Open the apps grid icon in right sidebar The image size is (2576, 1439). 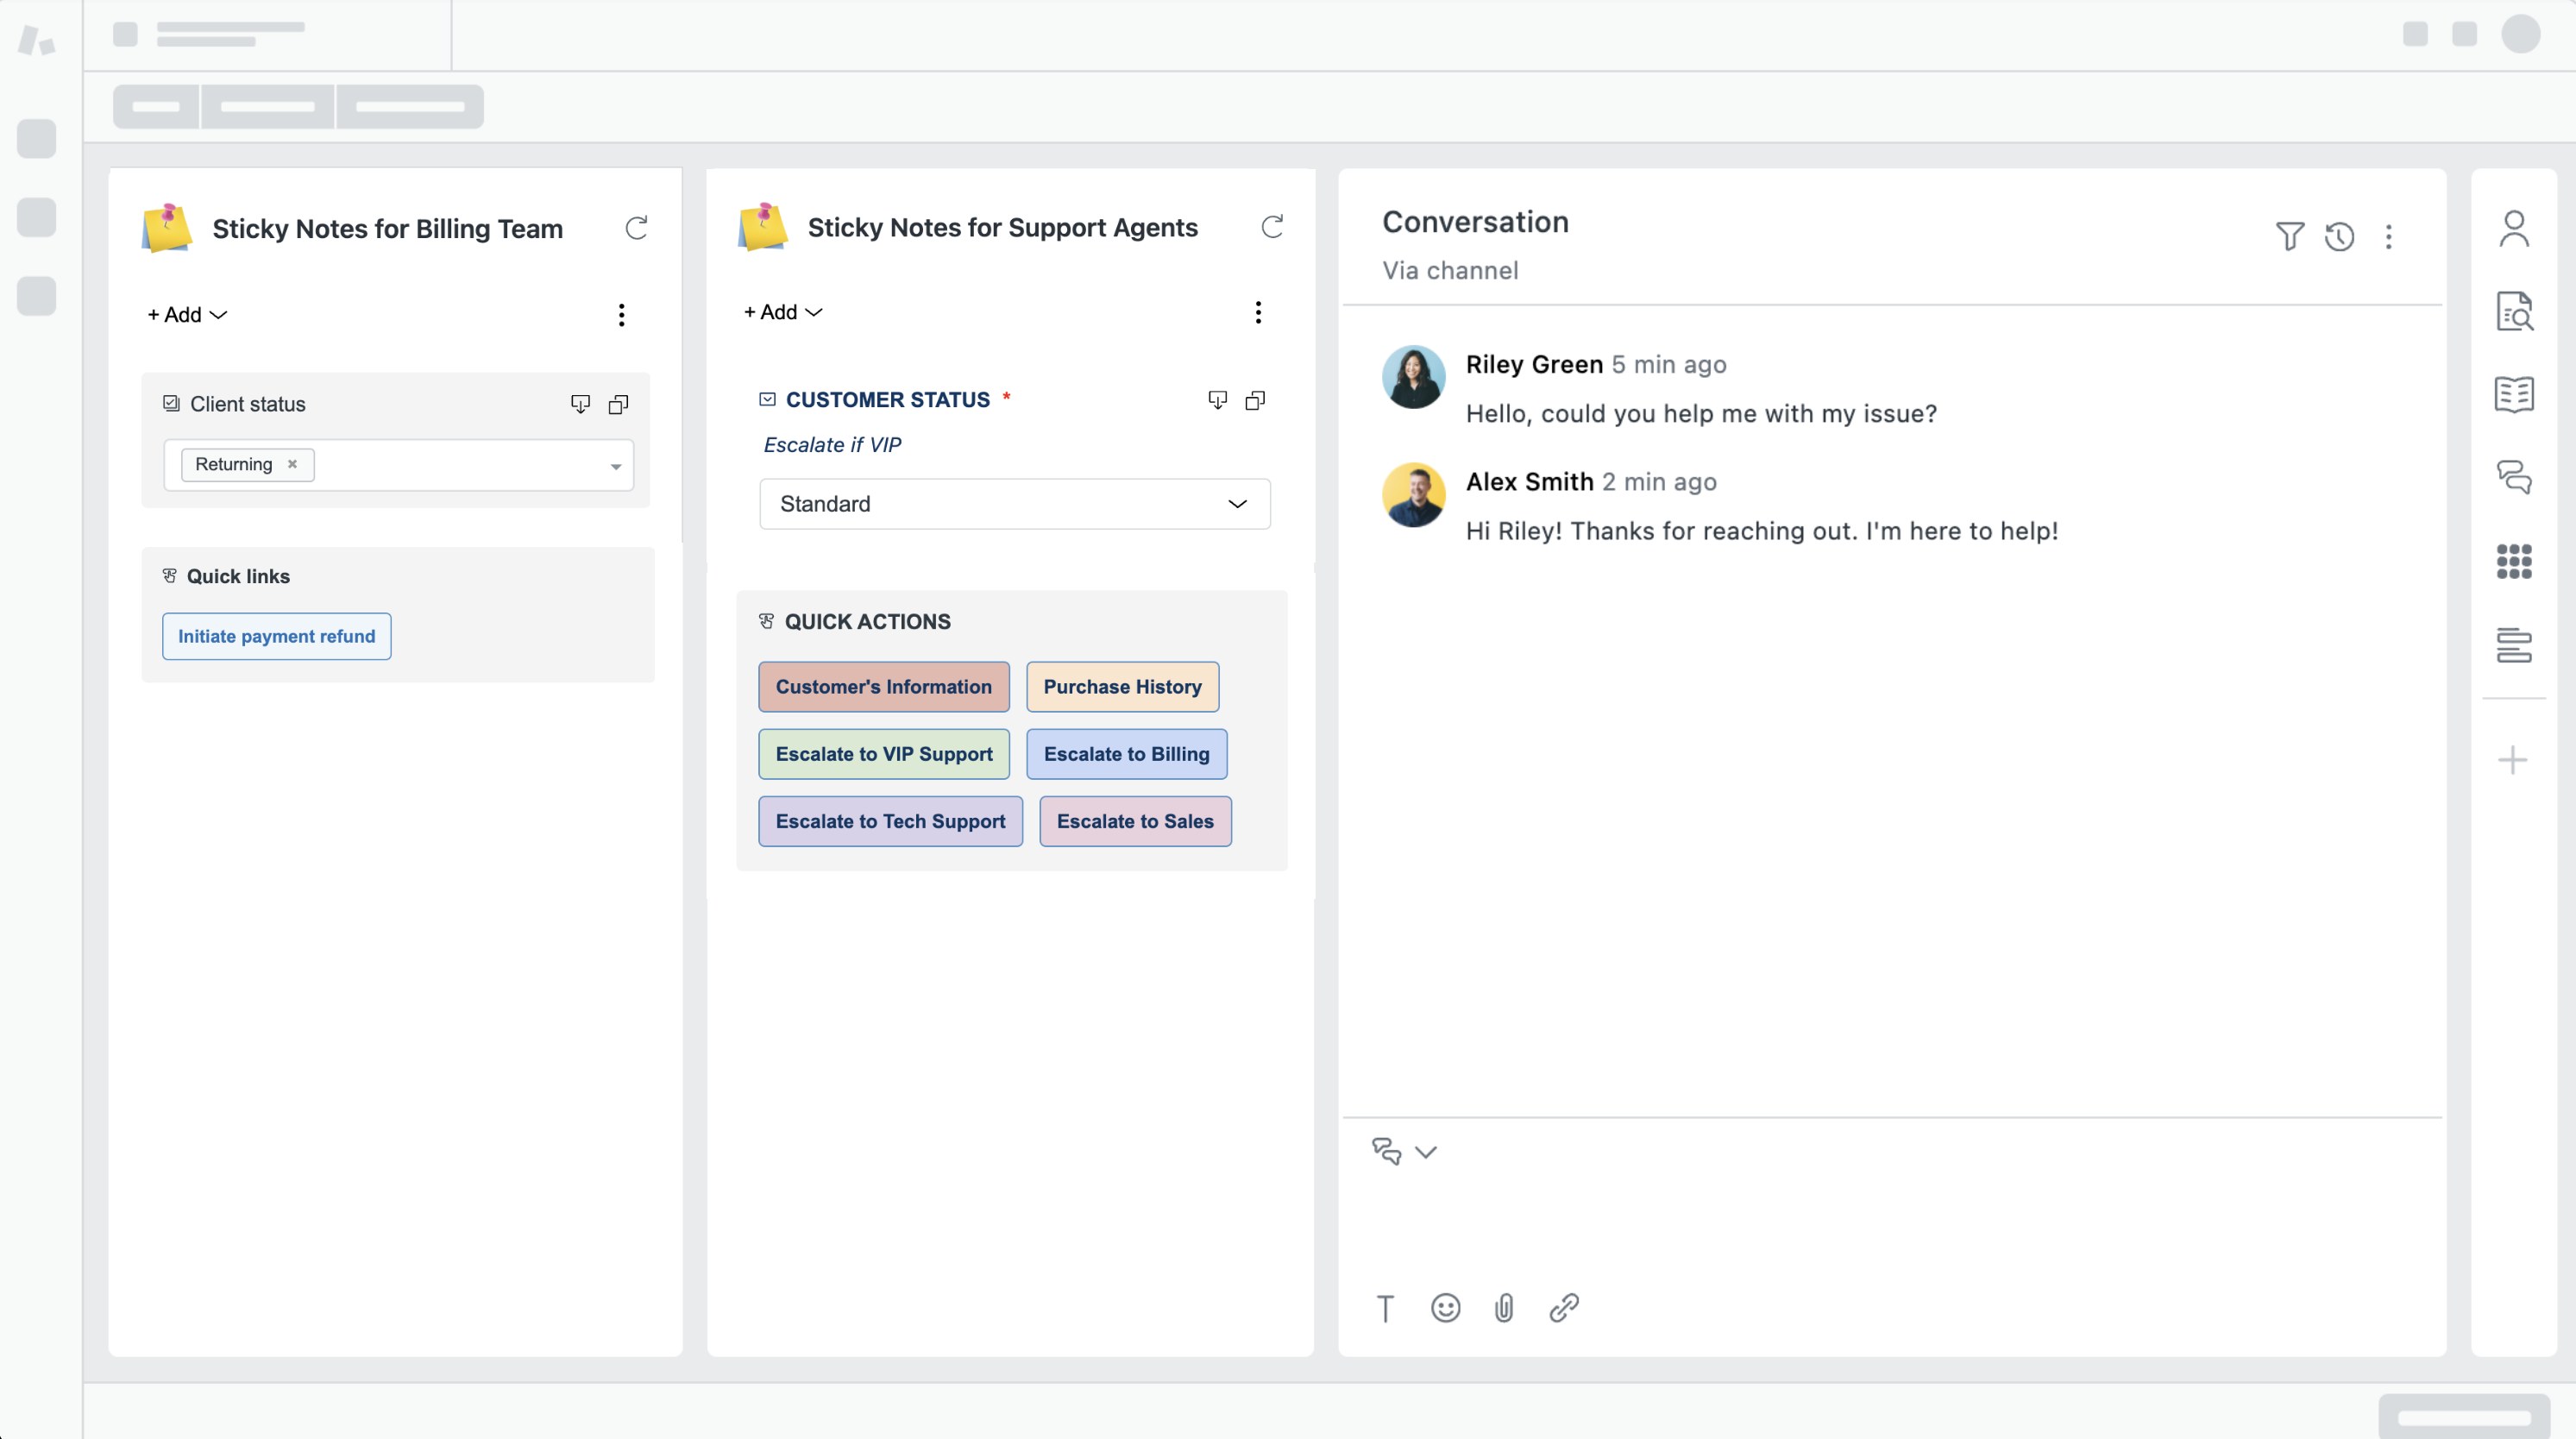pyautogui.click(x=2514, y=561)
